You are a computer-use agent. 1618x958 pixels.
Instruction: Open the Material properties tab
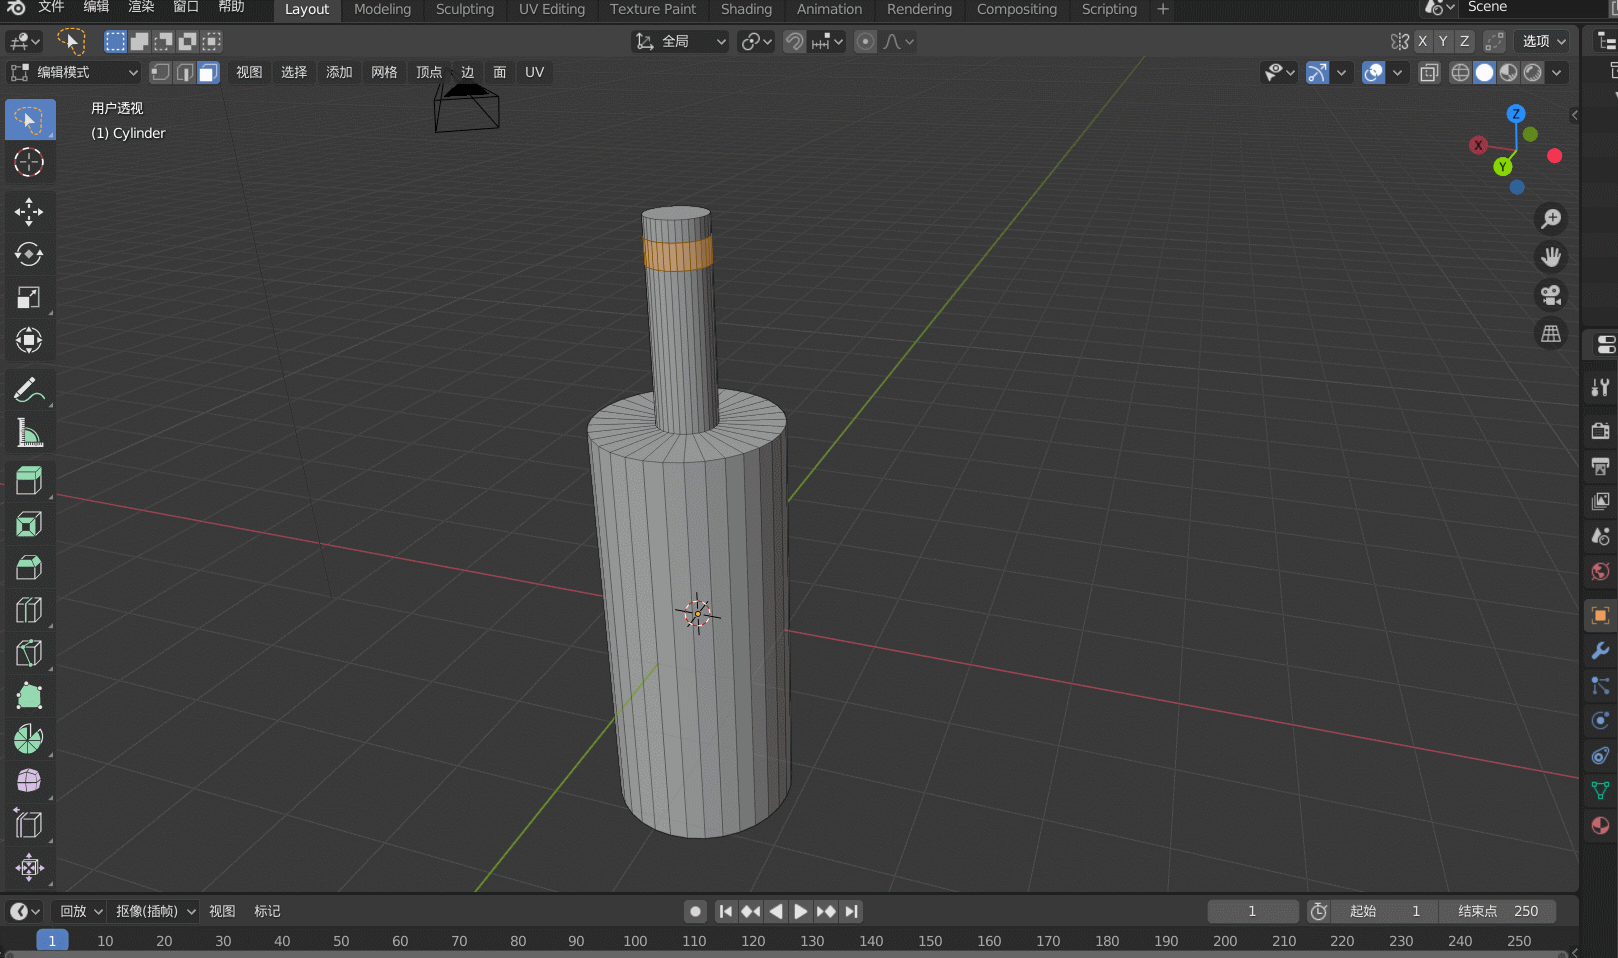(1600, 825)
